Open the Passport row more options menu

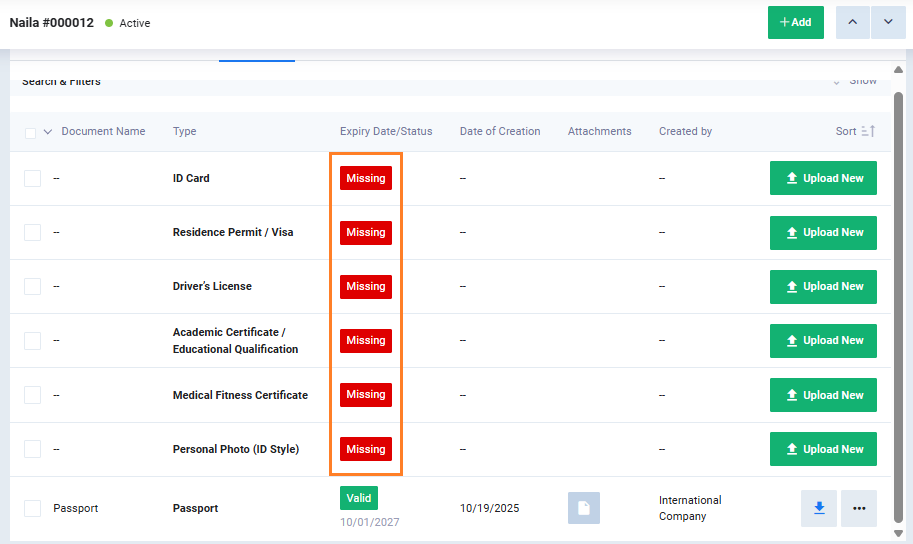858,508
